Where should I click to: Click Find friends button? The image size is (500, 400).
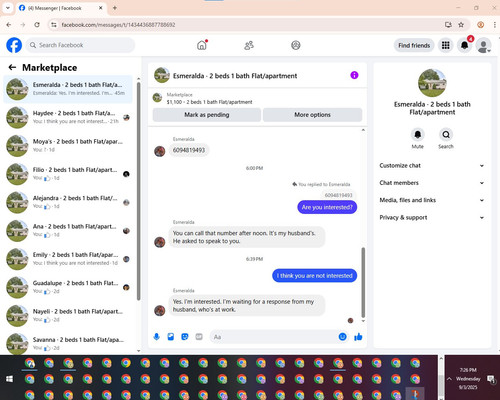click(x=414, y=45)
